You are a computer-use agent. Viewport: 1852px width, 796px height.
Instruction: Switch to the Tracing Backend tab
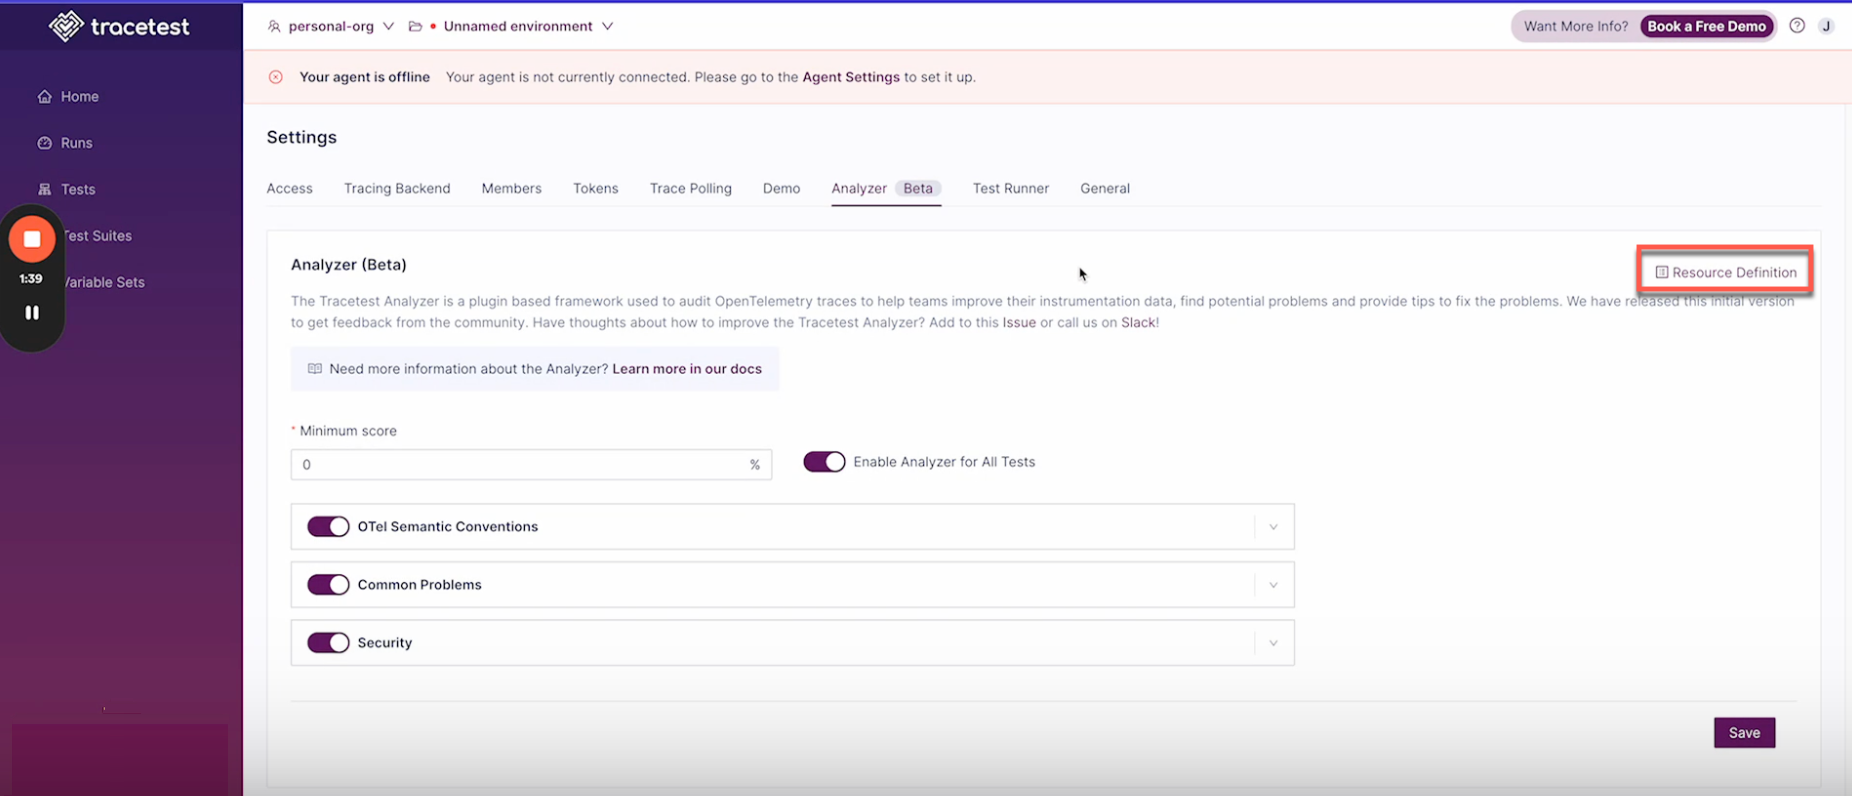click(397, 188)
